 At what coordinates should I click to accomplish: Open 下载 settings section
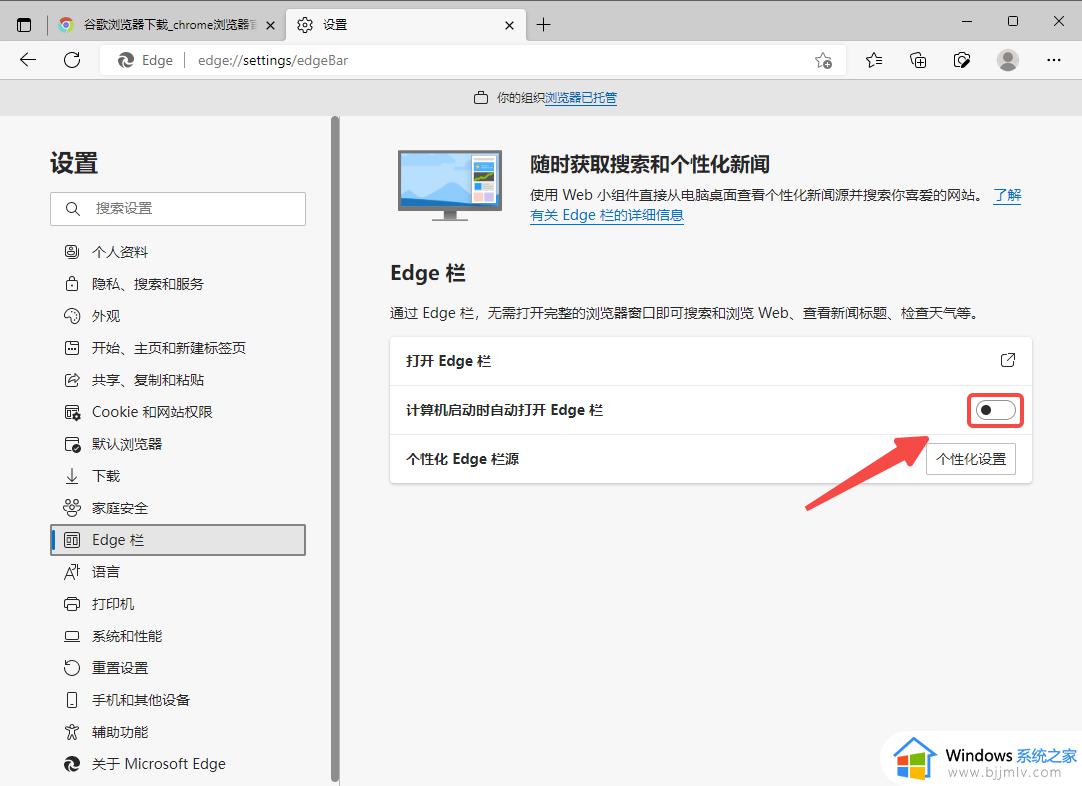[x=178, y=475]
